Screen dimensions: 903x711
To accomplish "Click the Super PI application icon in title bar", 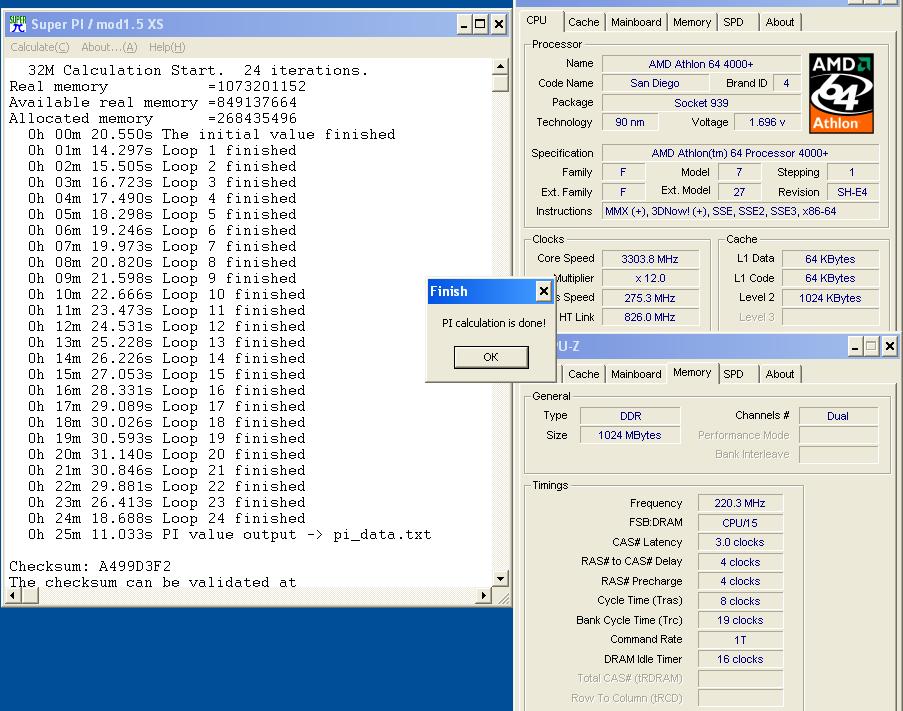I will point(18,24).
